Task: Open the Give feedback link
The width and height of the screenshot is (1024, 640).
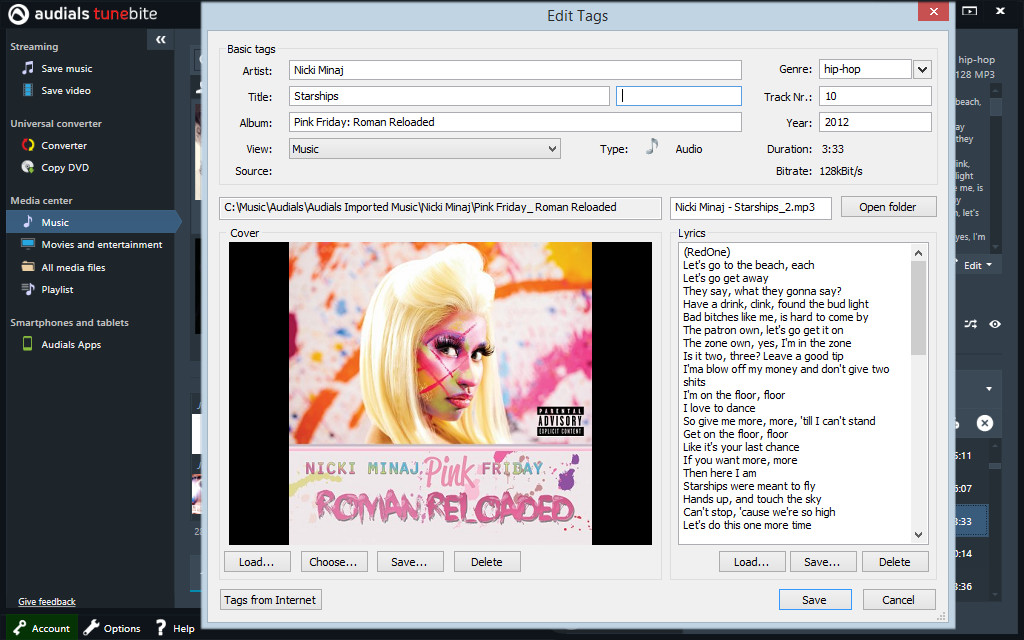Action: pyautogui.click(x=47, y=601)
